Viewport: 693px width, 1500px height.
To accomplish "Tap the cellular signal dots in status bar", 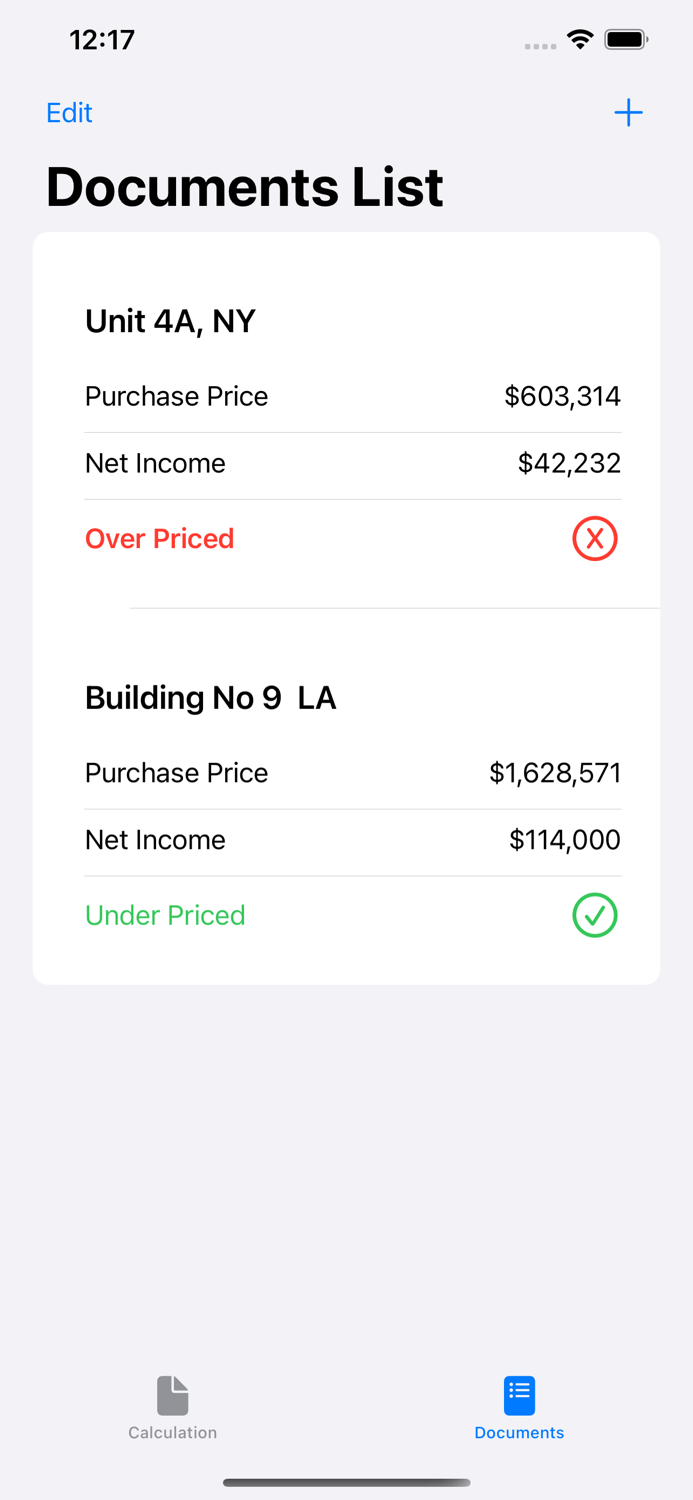I will point(540,46).
